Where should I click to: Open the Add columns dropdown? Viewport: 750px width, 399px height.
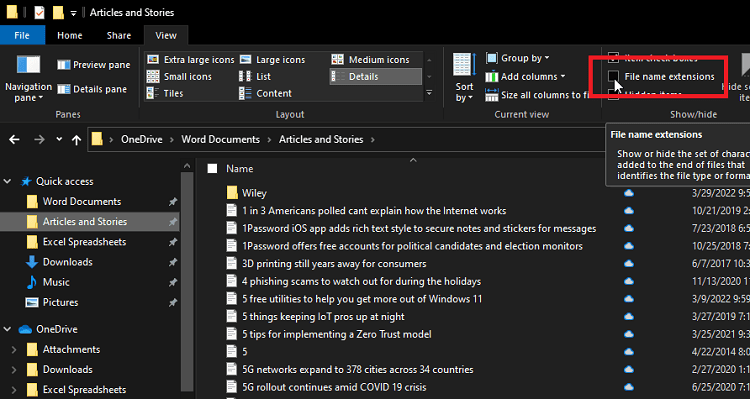pos(525,77)
